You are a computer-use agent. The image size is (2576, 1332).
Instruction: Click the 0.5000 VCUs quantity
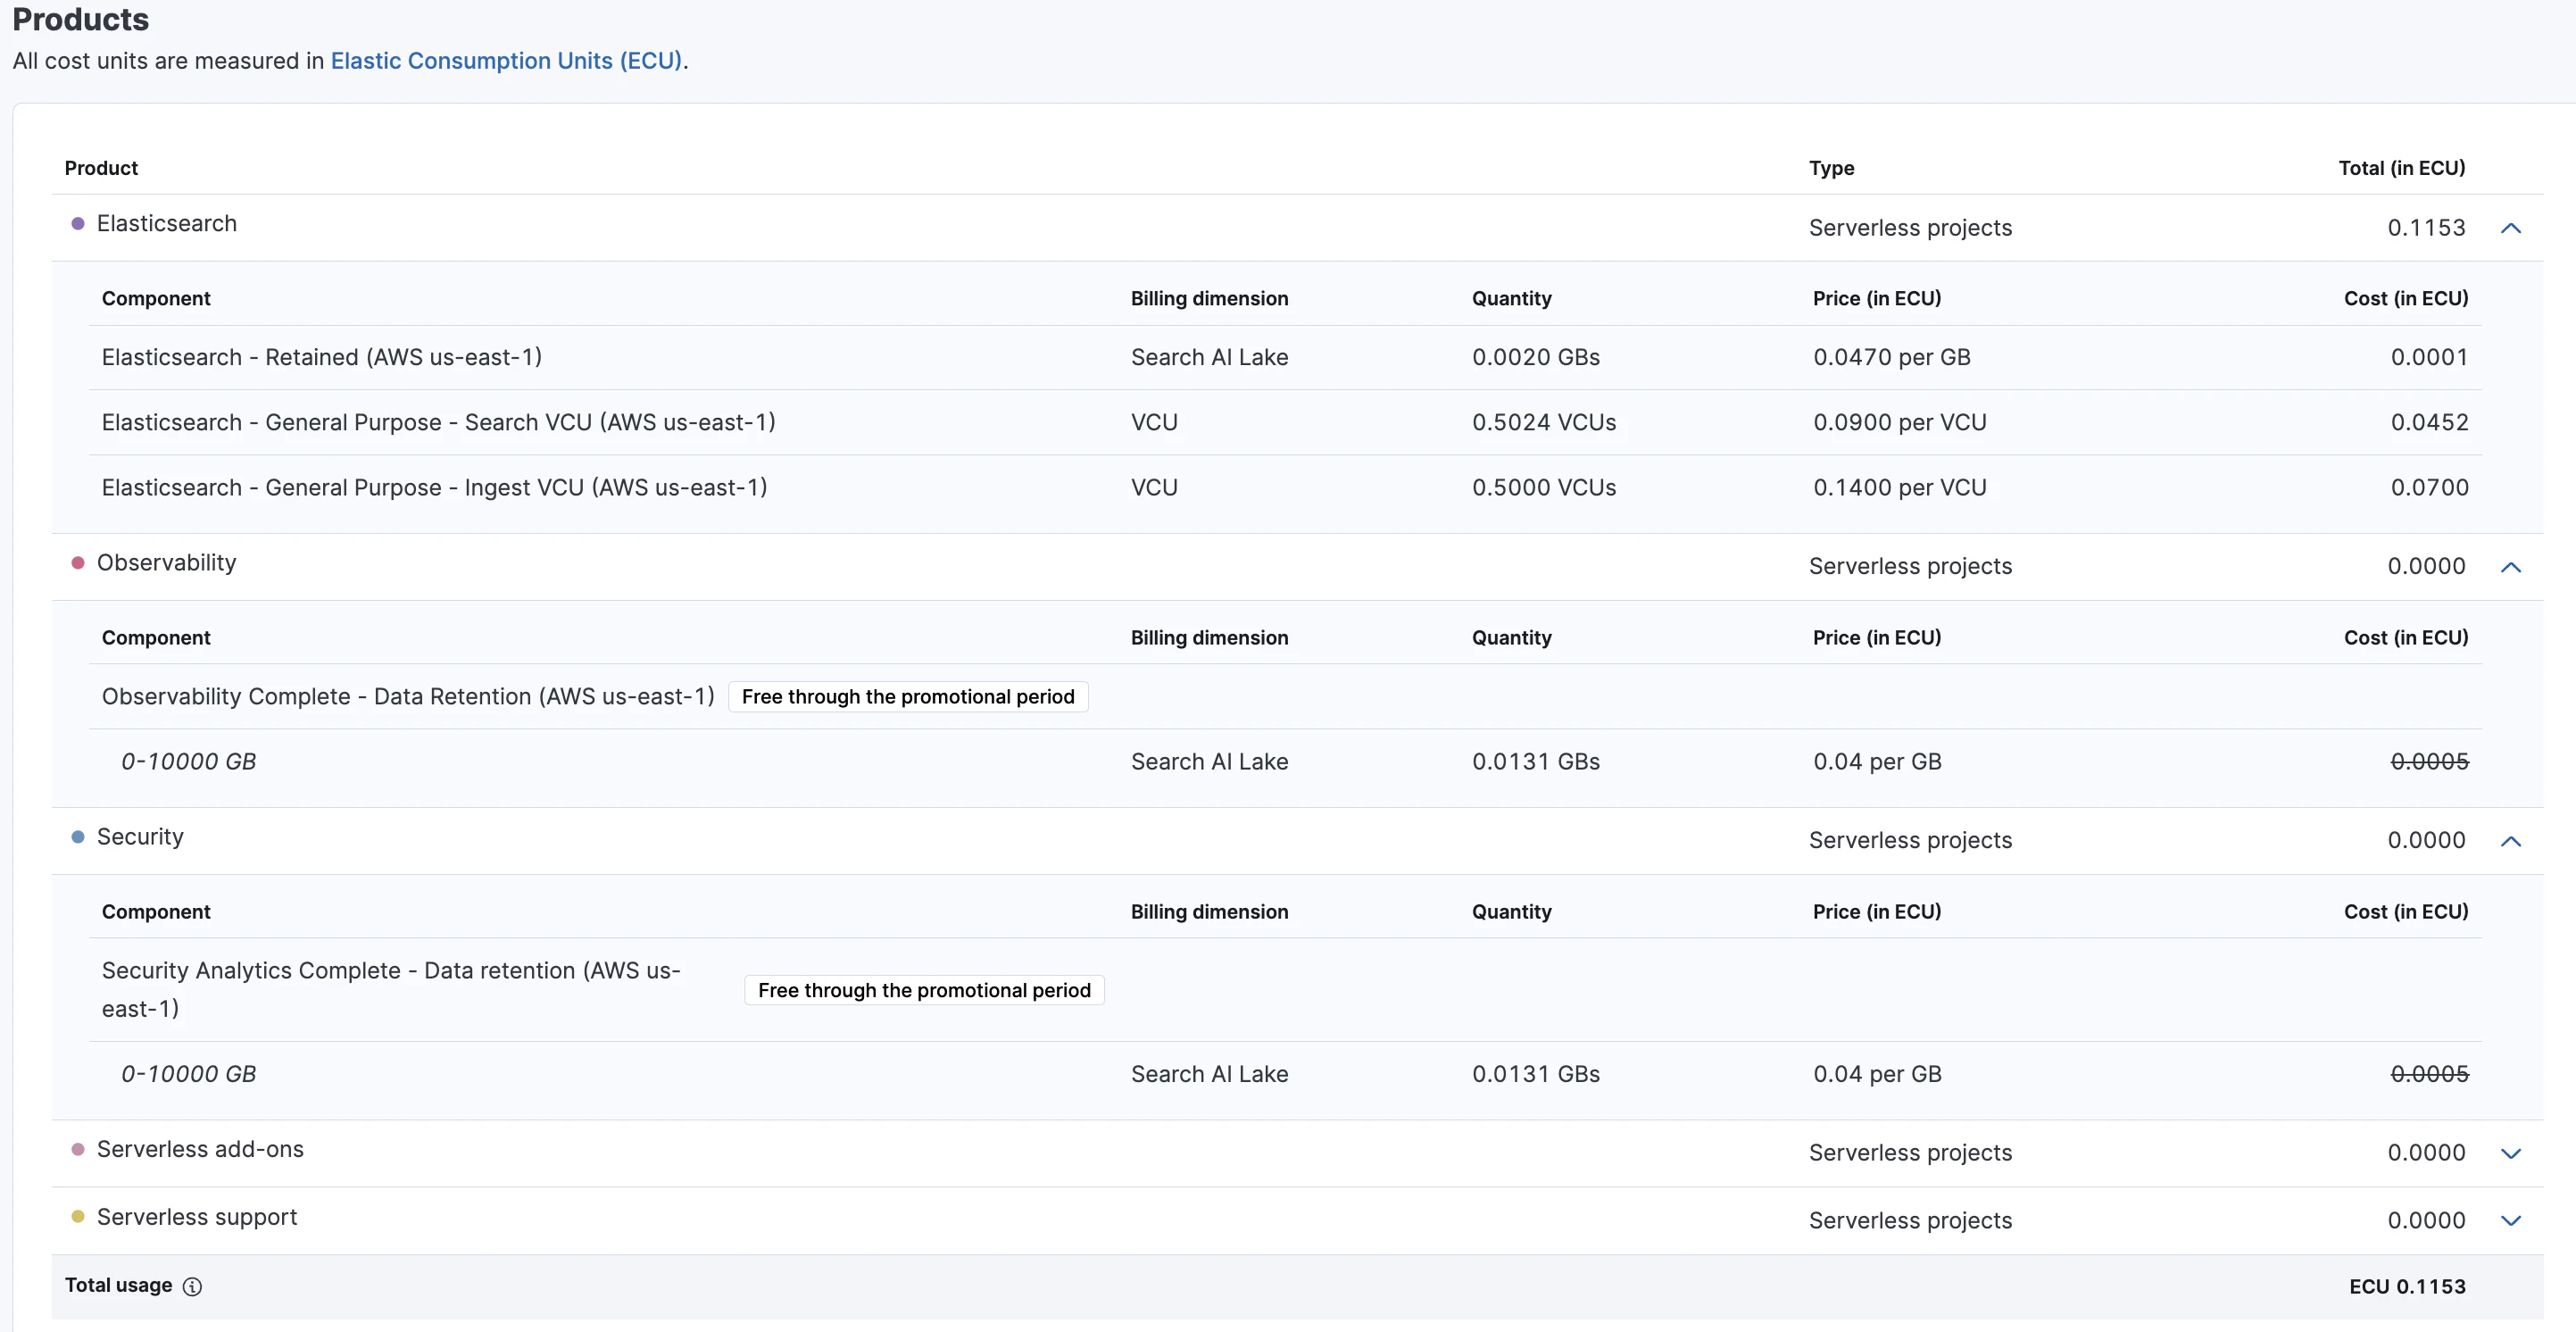point(1544,487)
